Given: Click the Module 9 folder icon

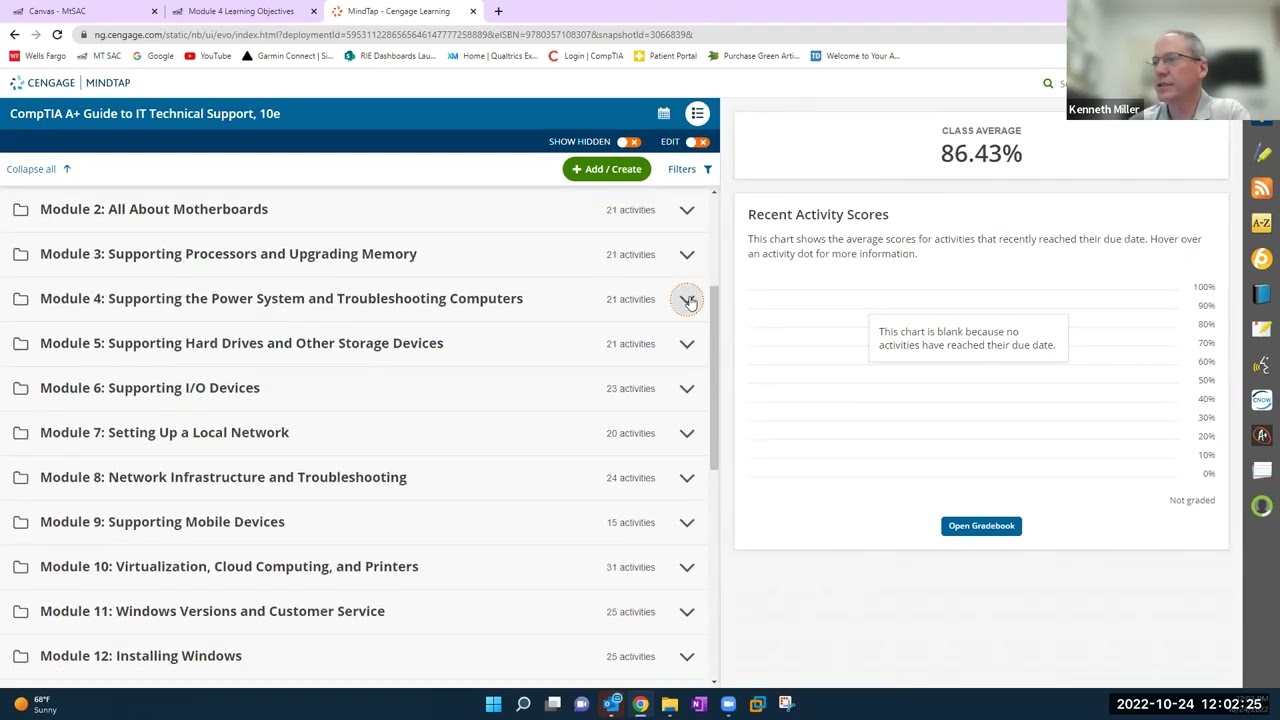Looking at the screenshot, I should point(20,522).
